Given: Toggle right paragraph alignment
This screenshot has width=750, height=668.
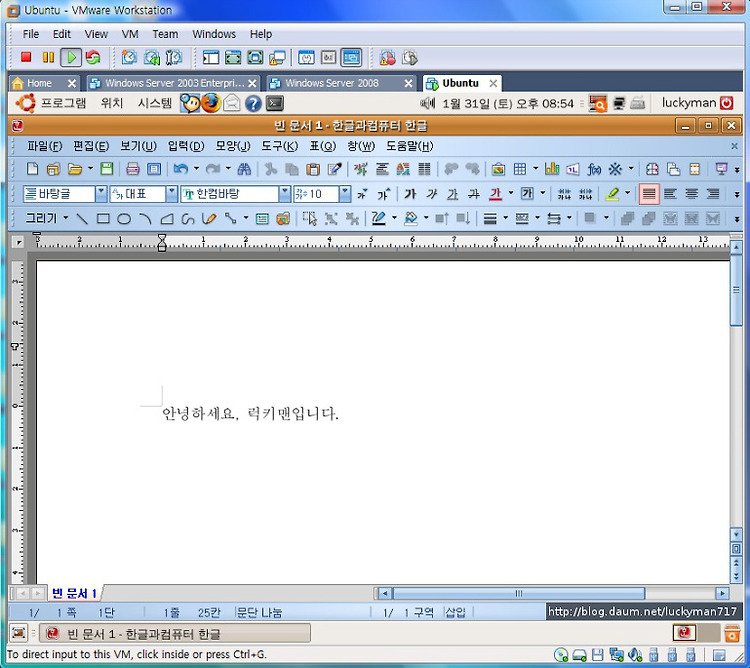Looking at the screenshot, I should [713, 194].
